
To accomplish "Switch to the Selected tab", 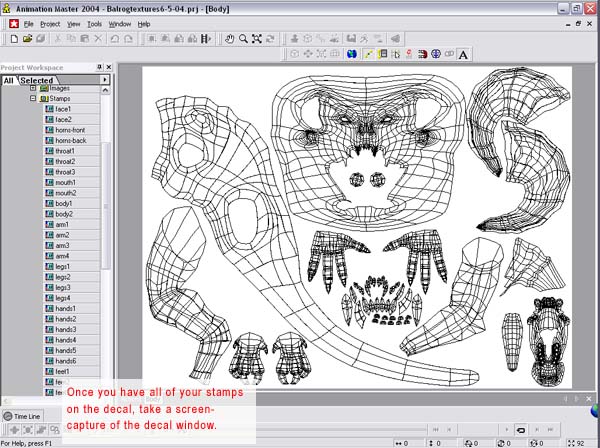I will point(36,80).
